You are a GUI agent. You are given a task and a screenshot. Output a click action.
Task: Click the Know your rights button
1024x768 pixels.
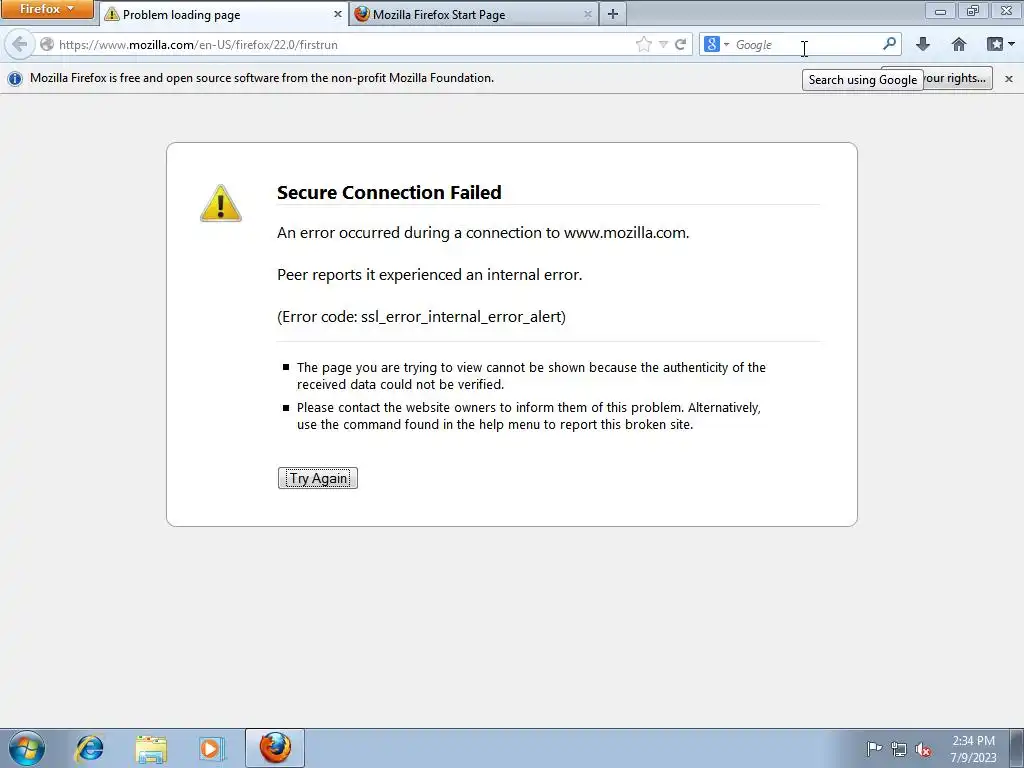pyautogui.click(x=958, y=78)
